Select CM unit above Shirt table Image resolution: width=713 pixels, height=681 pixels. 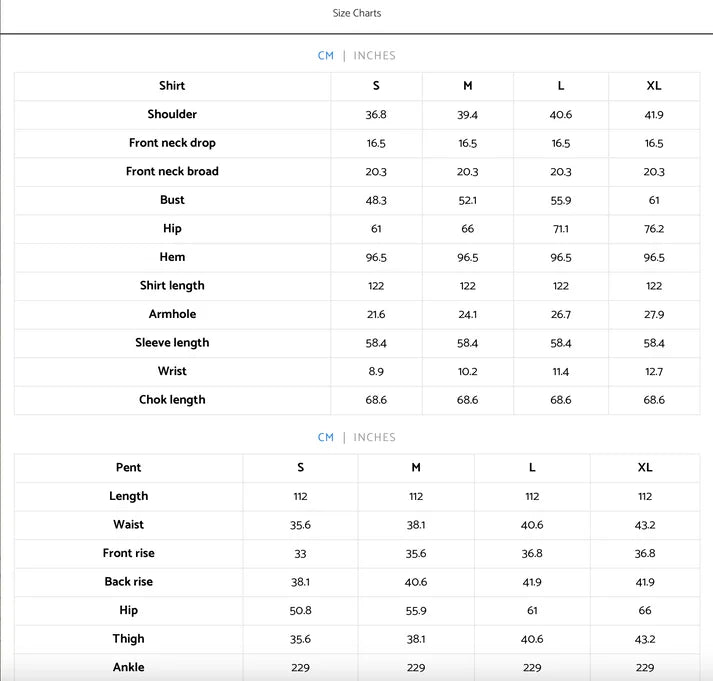point(326,55)
